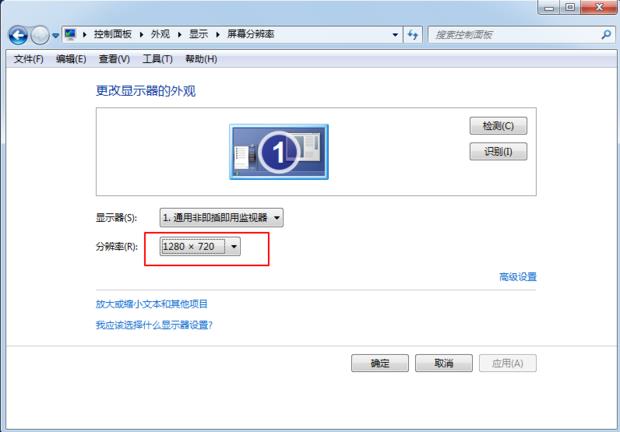Click the 取消 cancel button
The image size is (620, 432).
click(x=444, y=363)
